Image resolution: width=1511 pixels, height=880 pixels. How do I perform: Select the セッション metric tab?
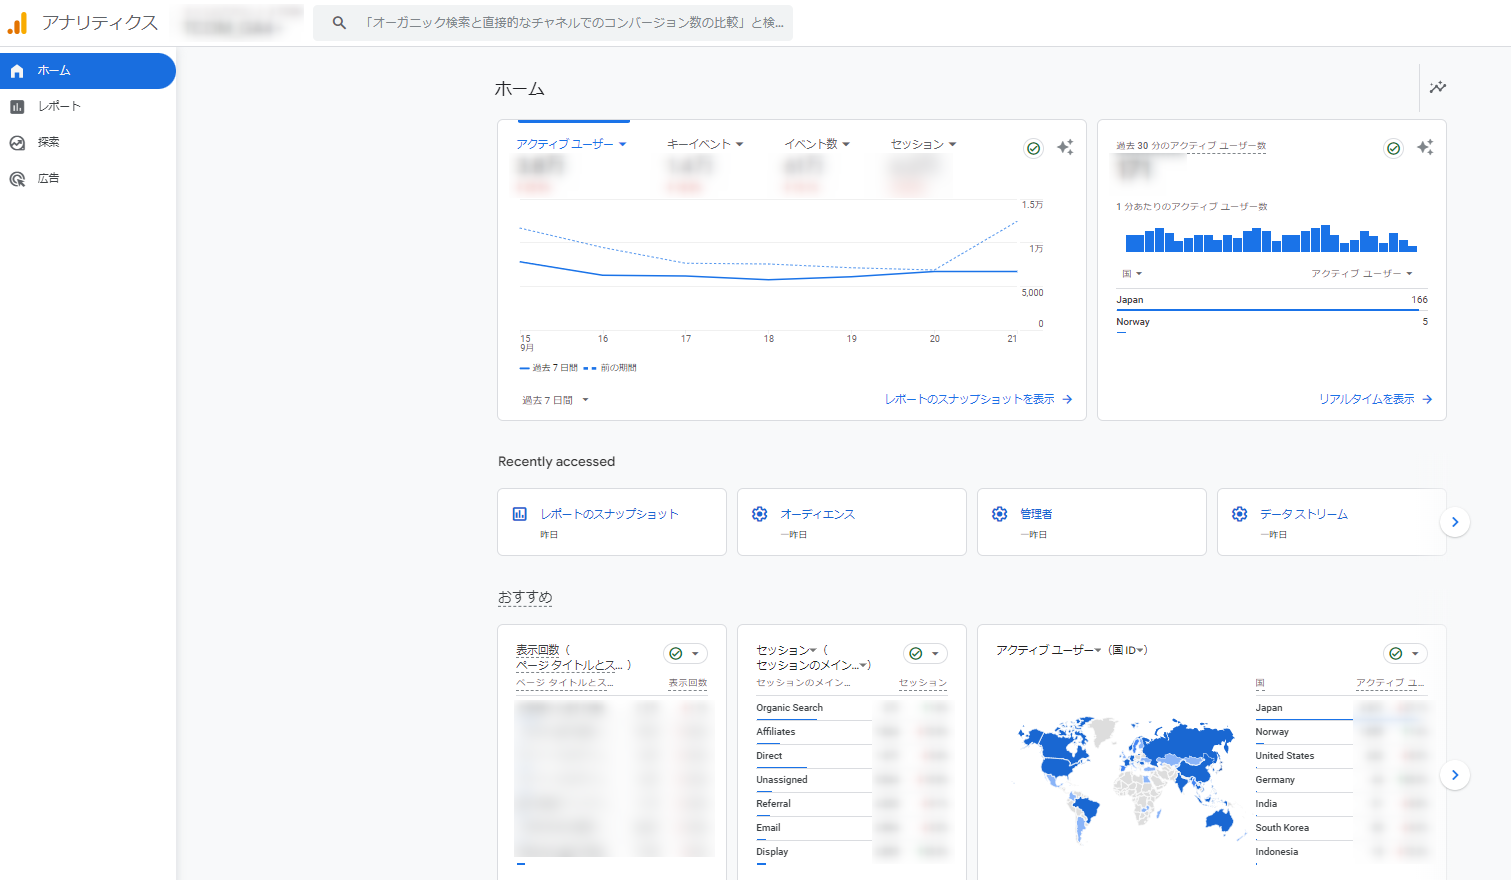(917, 144)
